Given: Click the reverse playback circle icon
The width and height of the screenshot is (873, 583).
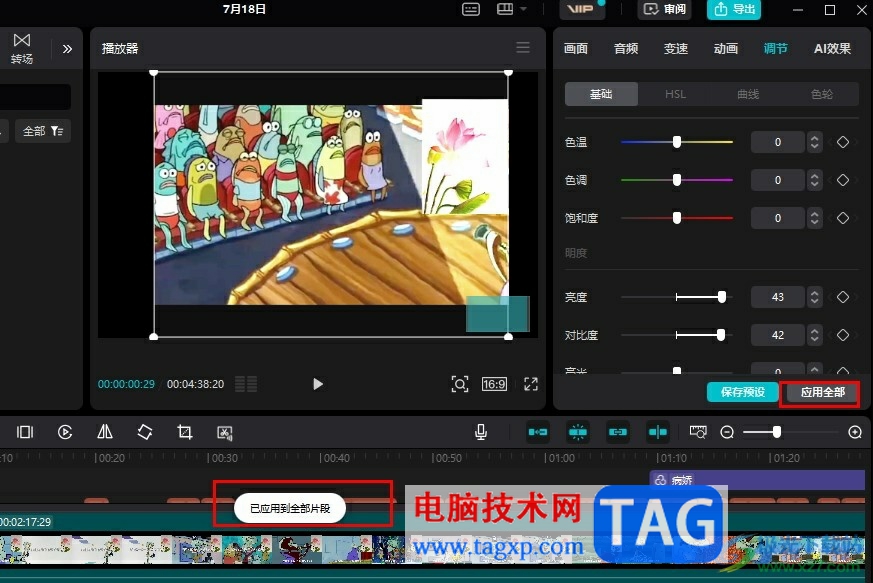Looking at the screenshot, I should point(65,432).
